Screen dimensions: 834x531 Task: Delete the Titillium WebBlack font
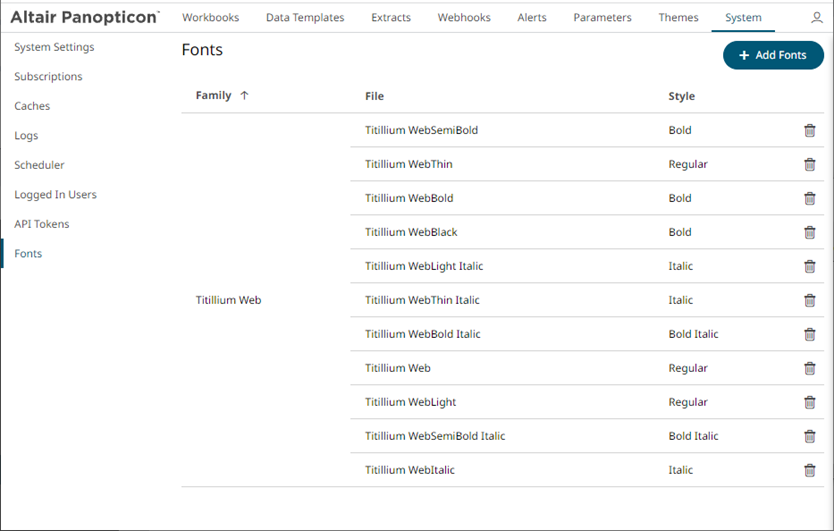(x=810, y=233)
